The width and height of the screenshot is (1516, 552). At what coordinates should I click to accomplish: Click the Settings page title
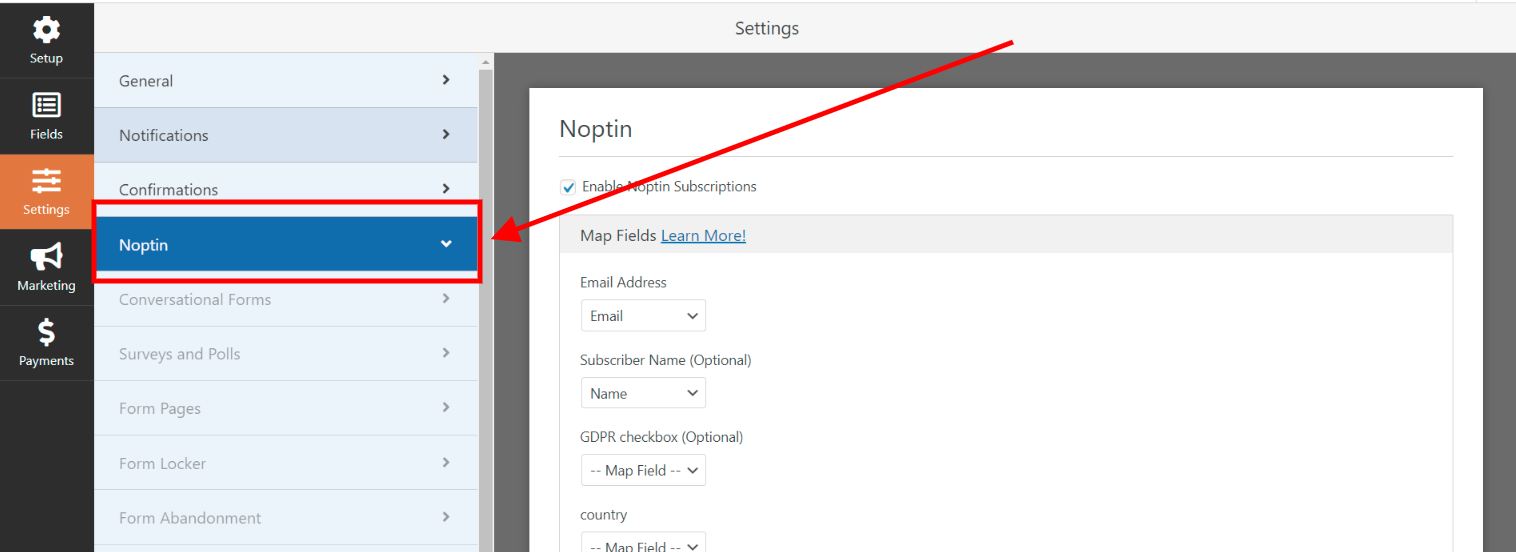(x=767, y=29)
